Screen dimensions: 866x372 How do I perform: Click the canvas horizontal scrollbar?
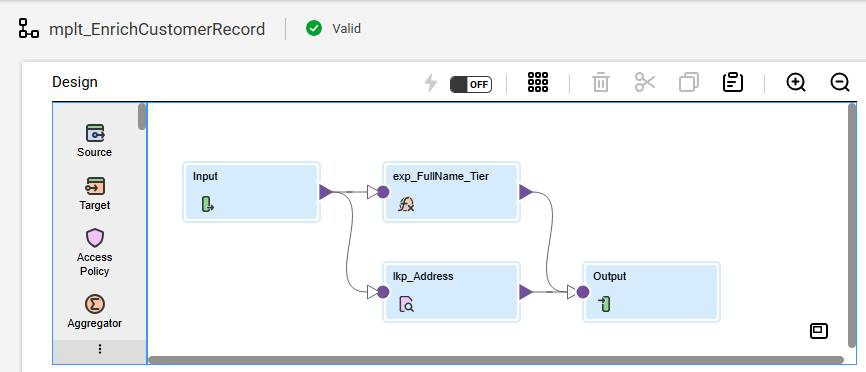[x=496, y=360]
